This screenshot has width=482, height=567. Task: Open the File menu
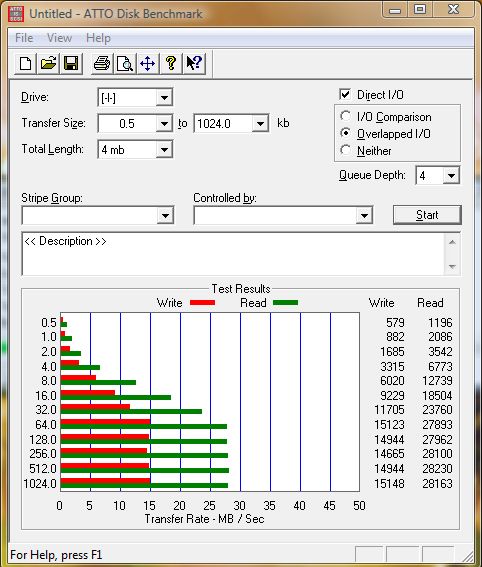click(x=24, y=38)
